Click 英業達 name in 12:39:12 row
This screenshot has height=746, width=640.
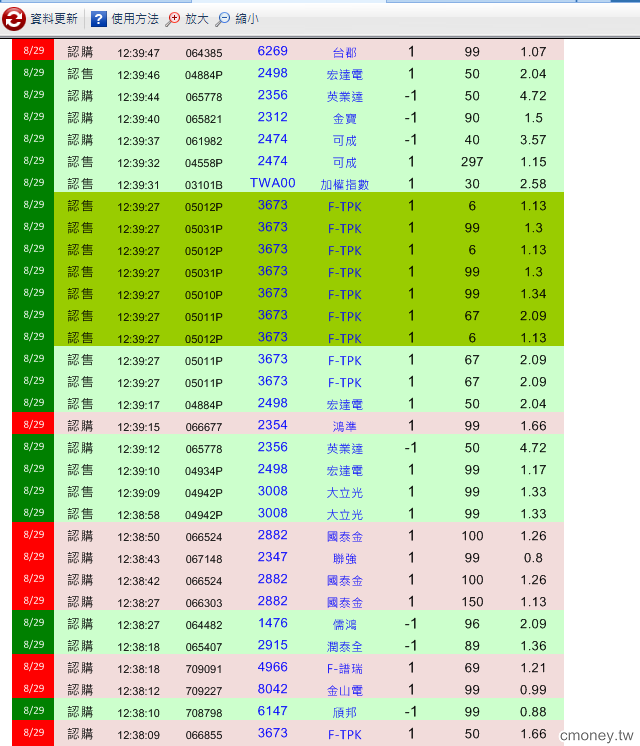tap(345, 449)
